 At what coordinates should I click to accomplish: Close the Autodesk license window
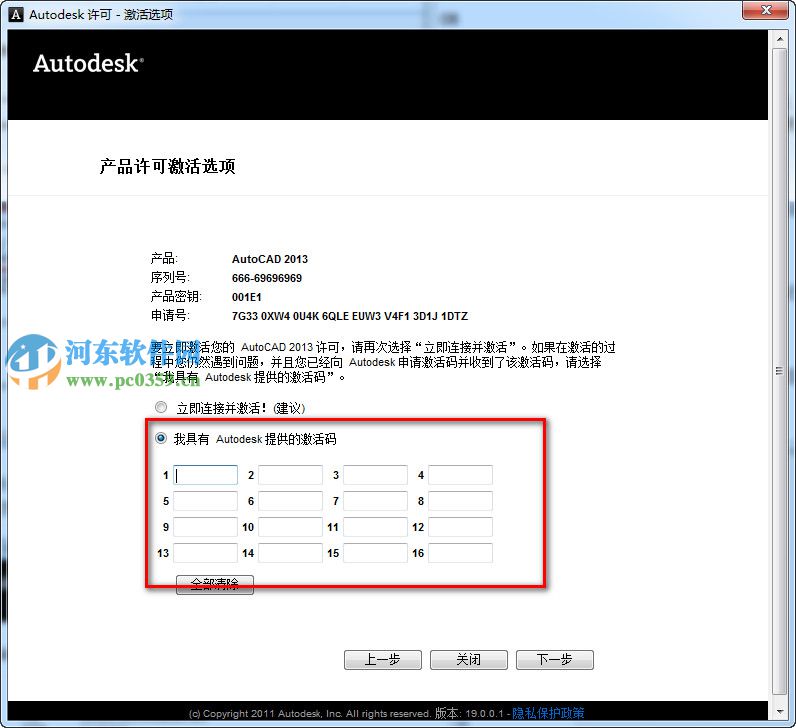pos(766,10)
